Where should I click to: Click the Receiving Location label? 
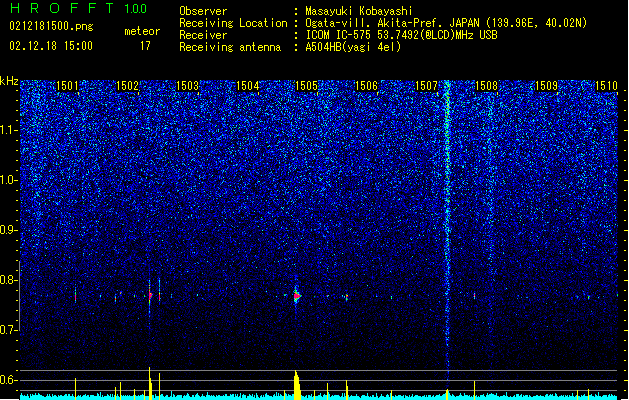233,23
